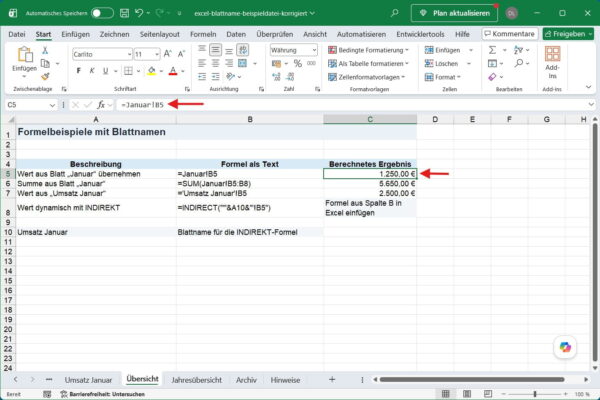600x400 pixels.
Task: Click thousands separator 000 icon
Action: point(311,64)
